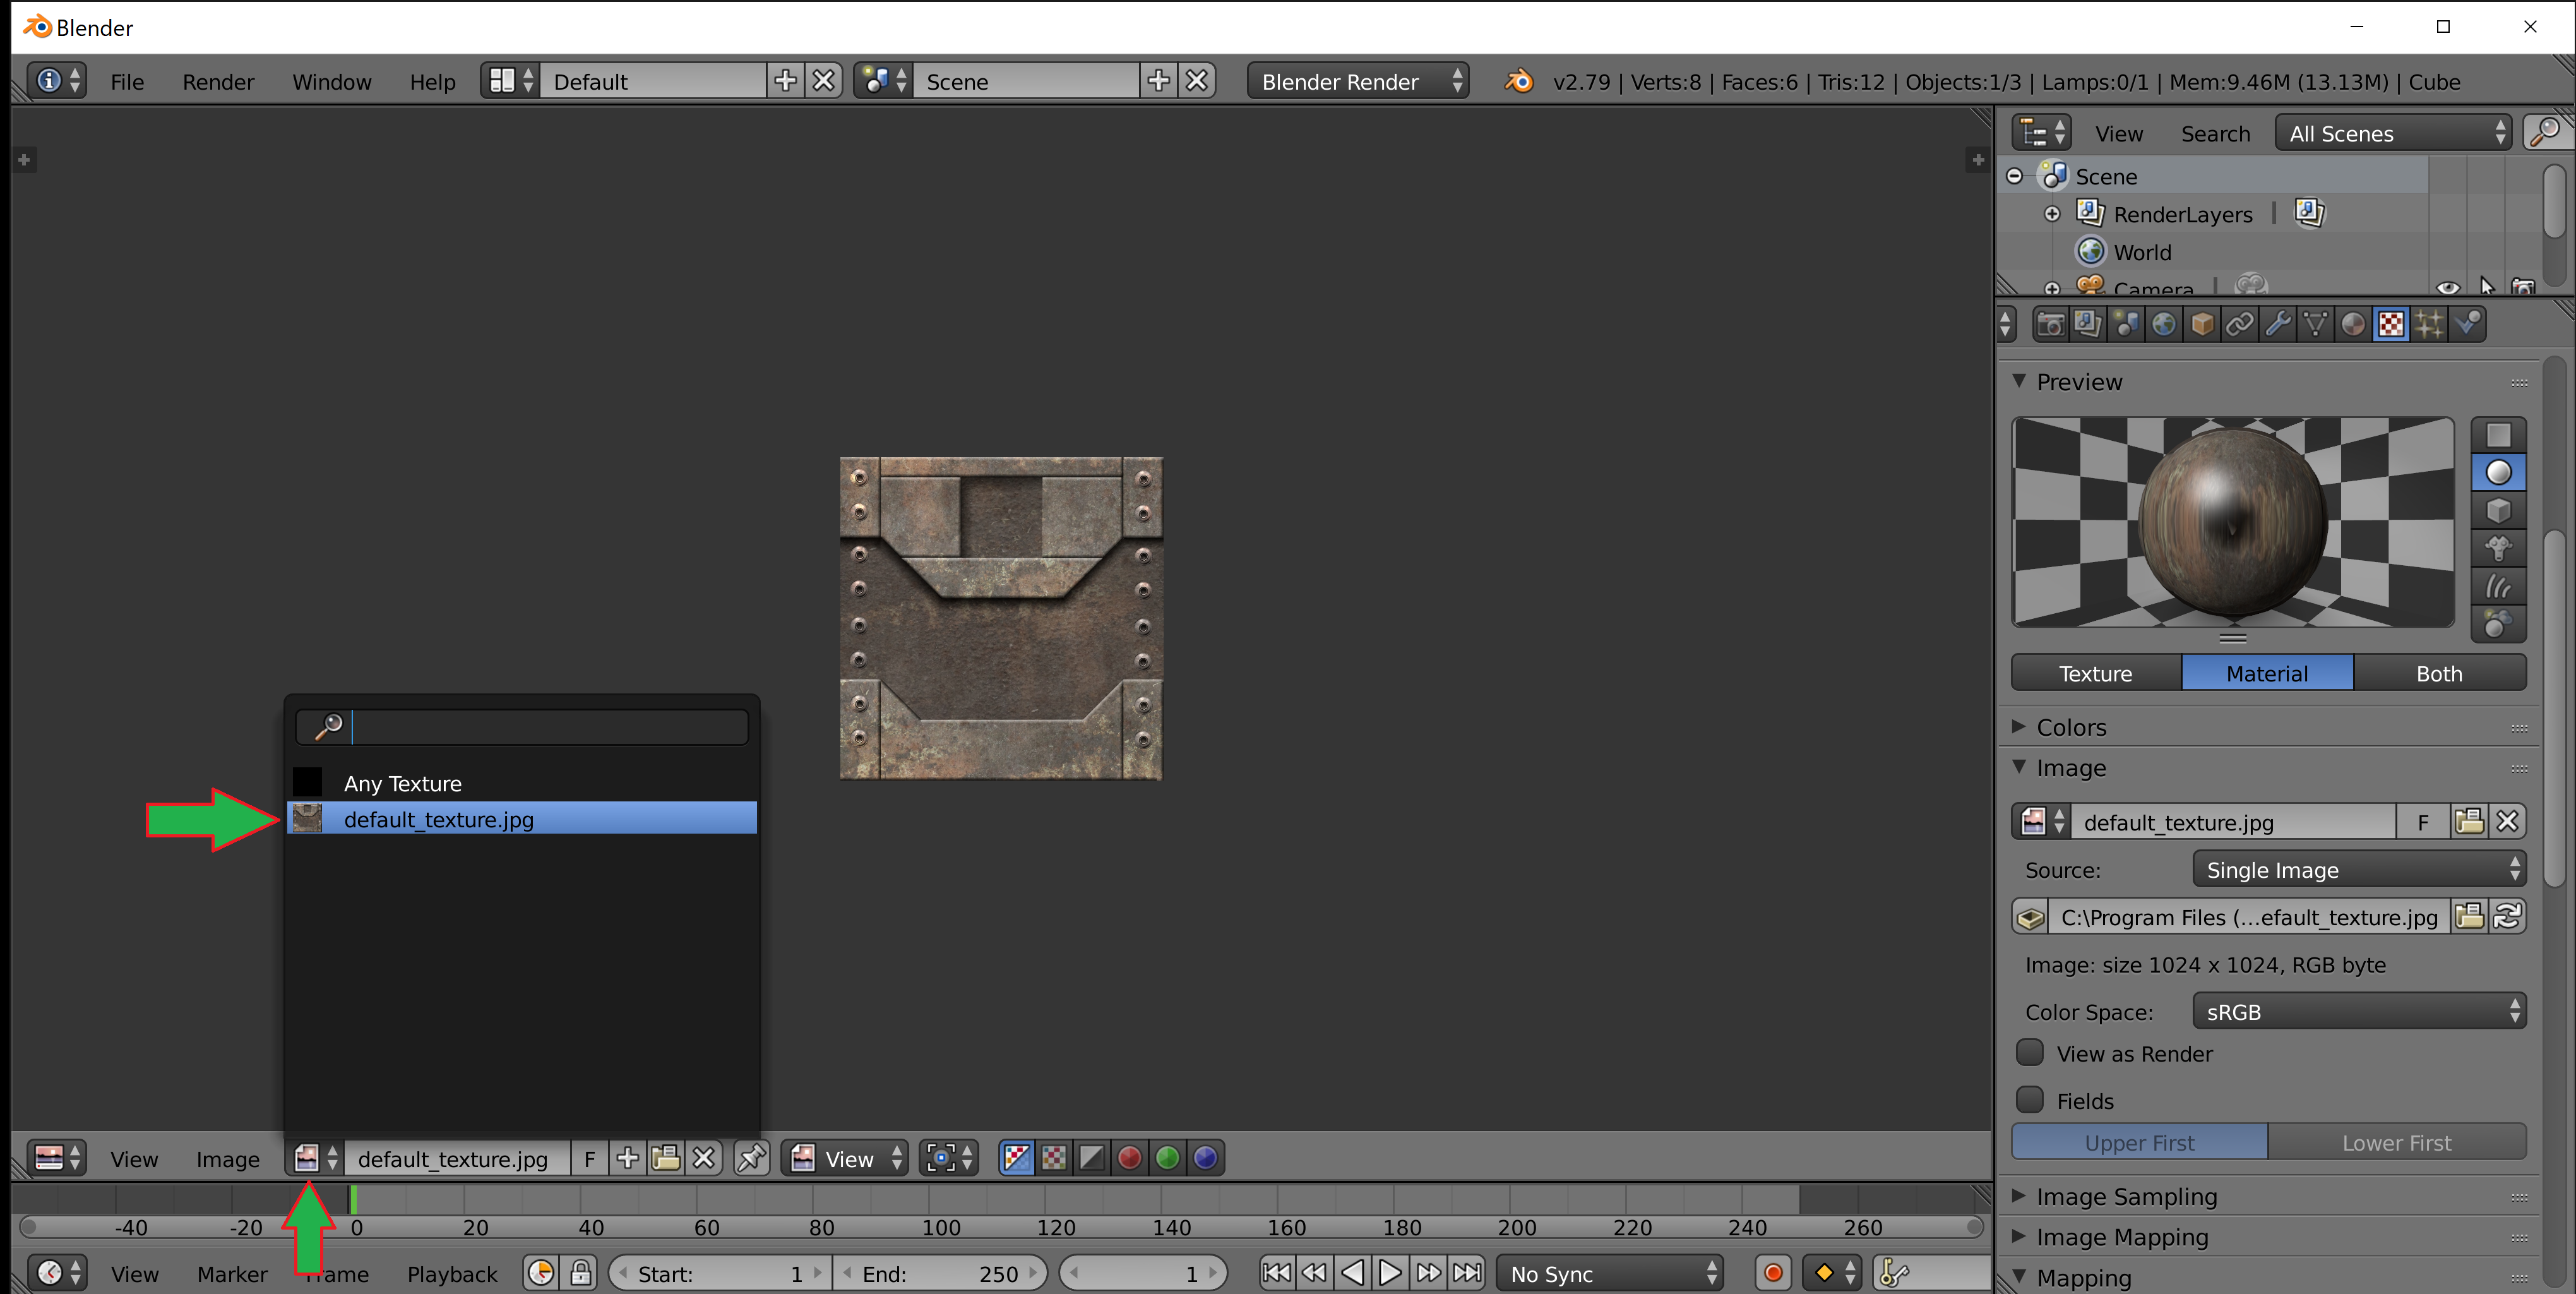Open the Help menu
Image resolution: width=2576 pixels, height=1294 pixels.
tap(432, 82)
